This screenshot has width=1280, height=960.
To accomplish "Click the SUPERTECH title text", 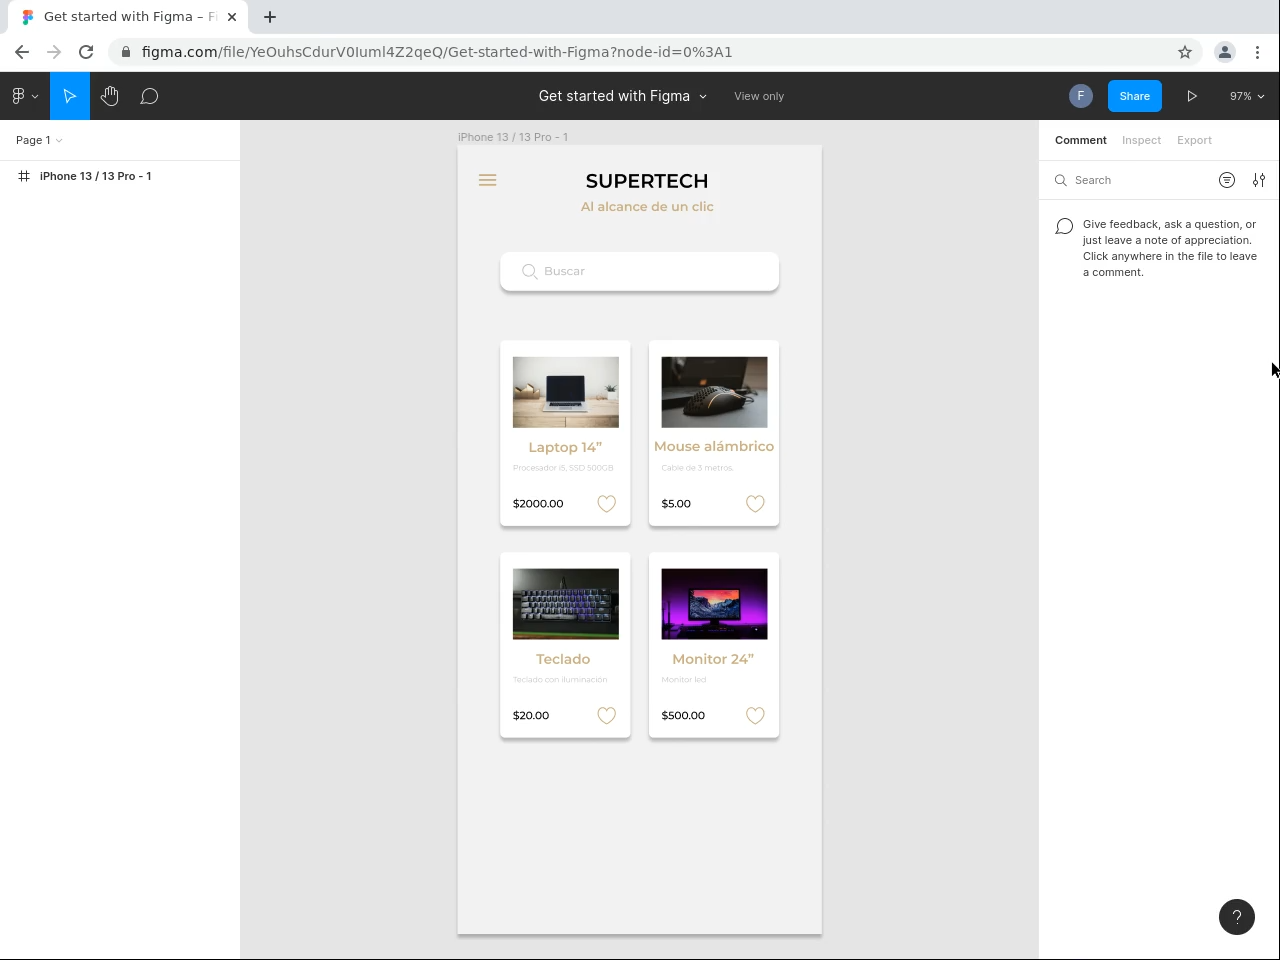I will pyautogui.click(x=647, y=181).
